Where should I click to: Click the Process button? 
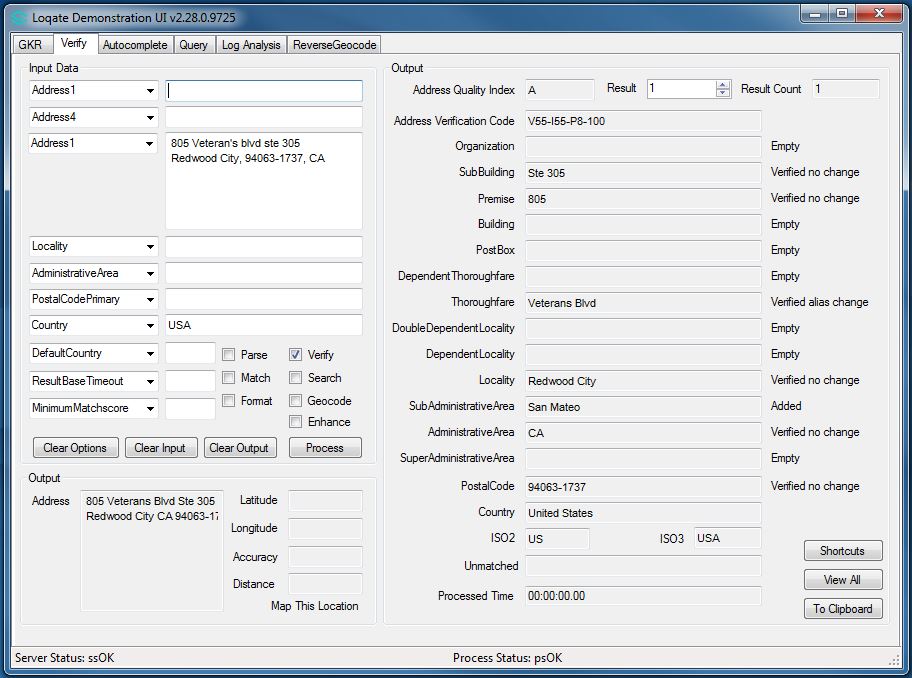click(x=324, y=447)
